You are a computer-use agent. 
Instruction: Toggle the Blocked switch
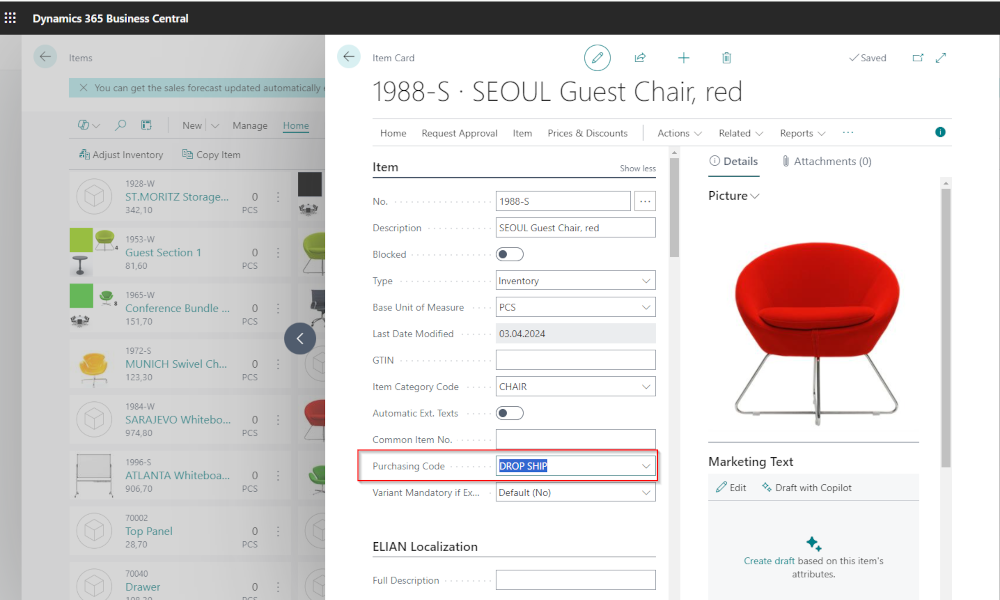pyautogui.click(x=510, y=254)
